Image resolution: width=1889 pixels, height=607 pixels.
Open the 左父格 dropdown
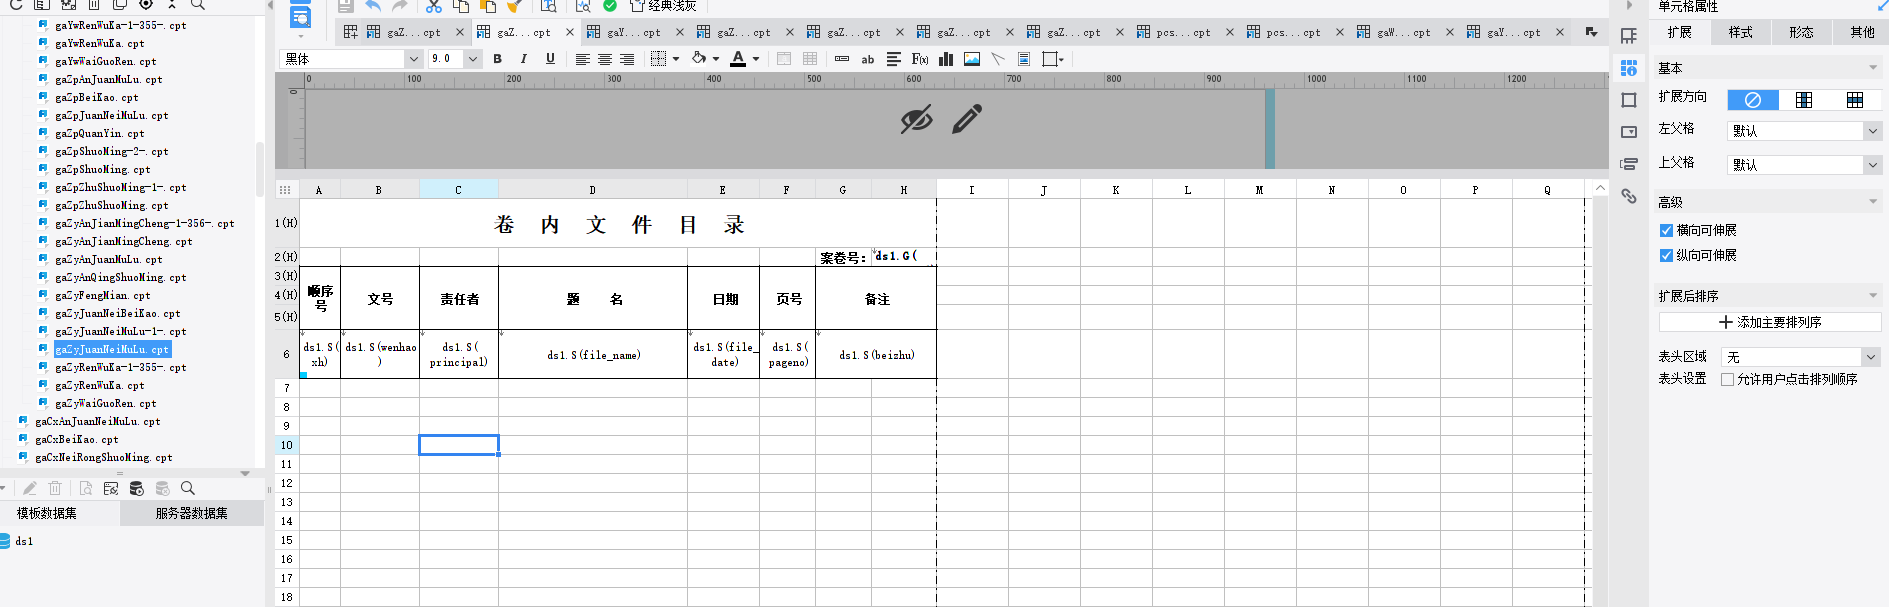point(1872,131)
